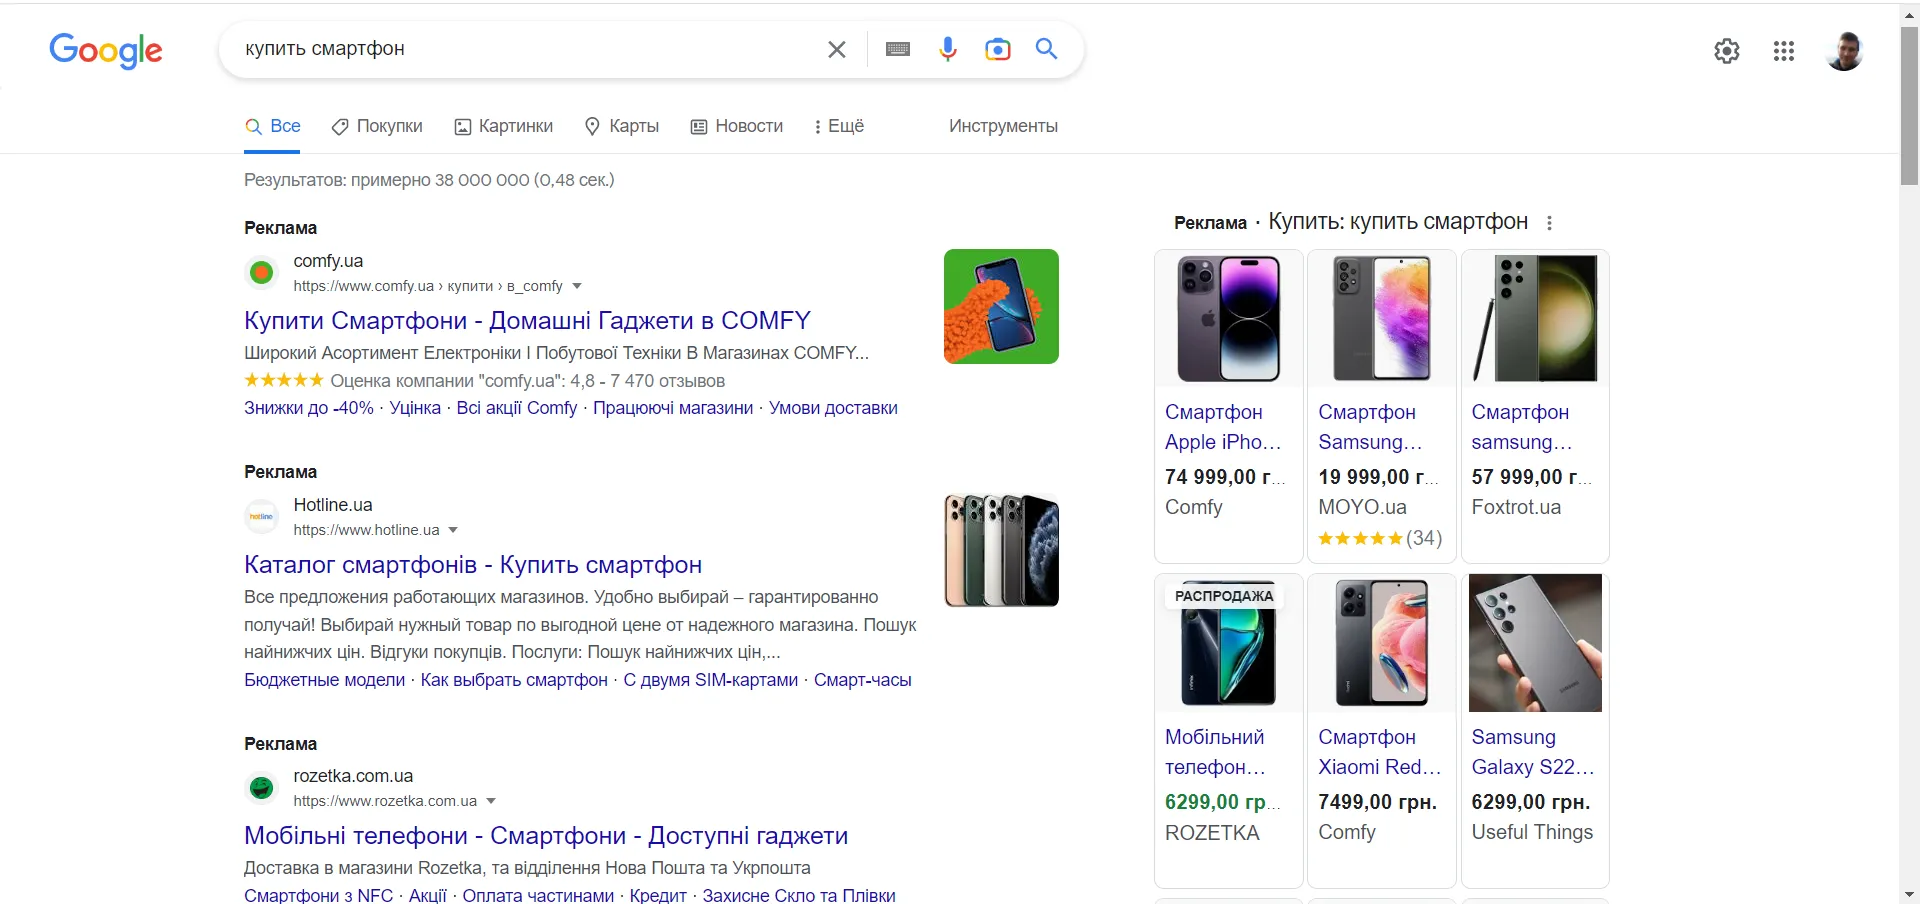Viewport: 1920px width, 904px height.
Task: Select the 19 999,00 price at MOYO.ua
Action: coord(1378,477)
